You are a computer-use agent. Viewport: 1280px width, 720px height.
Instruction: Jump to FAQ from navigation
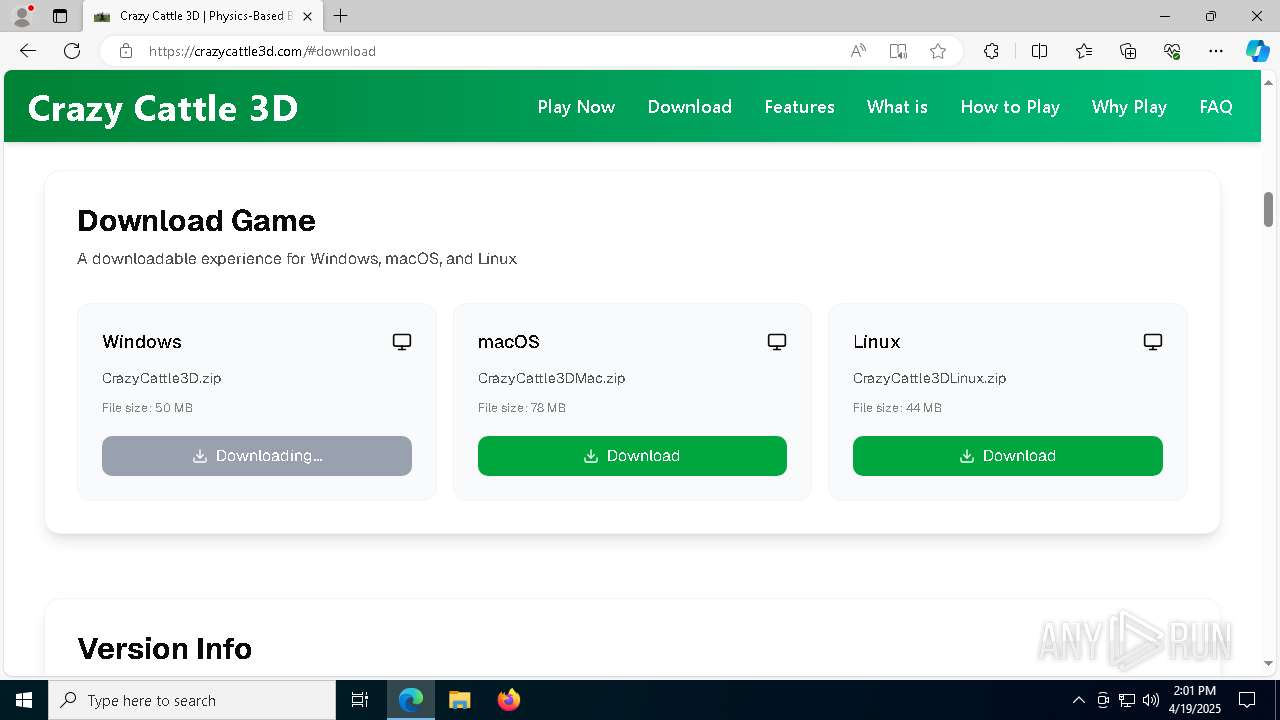pyautogui.click(x=1216, y=107)
